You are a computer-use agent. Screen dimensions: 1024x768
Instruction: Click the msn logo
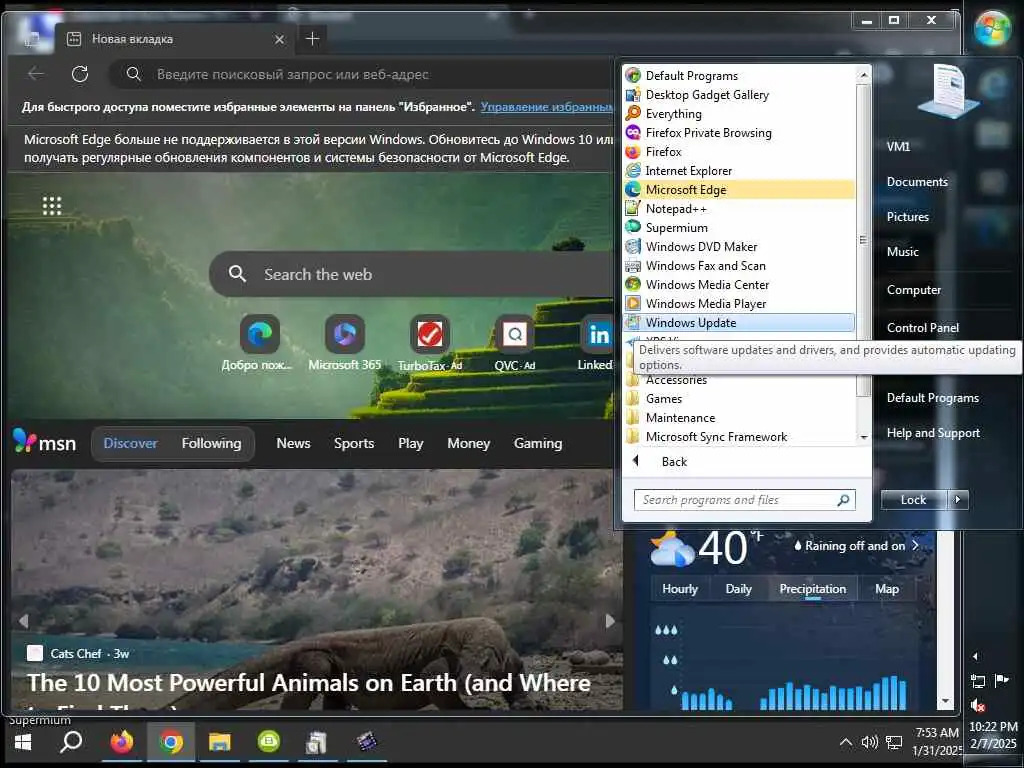tap(44, 442)
